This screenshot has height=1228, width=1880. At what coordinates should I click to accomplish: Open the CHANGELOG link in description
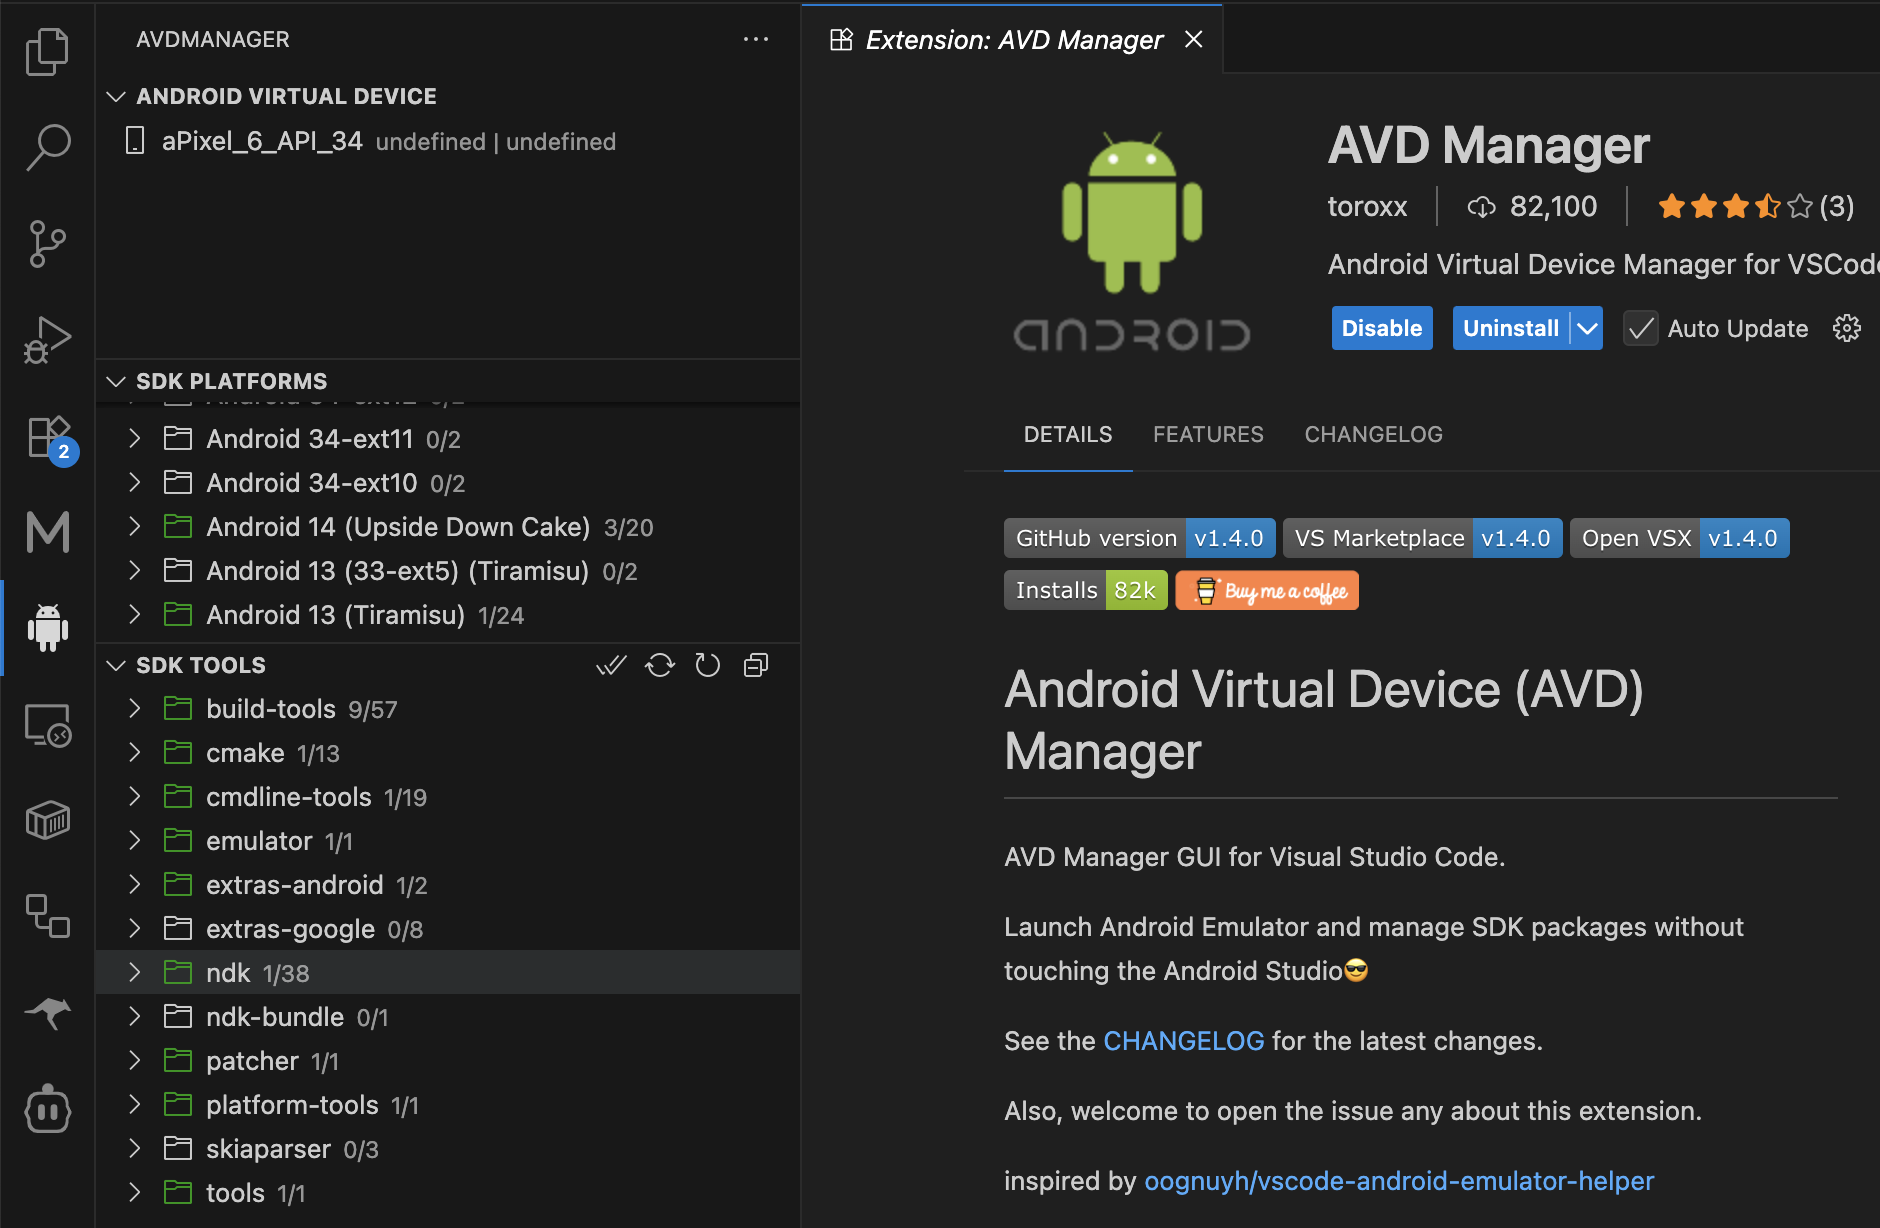pos(1183,1041)
